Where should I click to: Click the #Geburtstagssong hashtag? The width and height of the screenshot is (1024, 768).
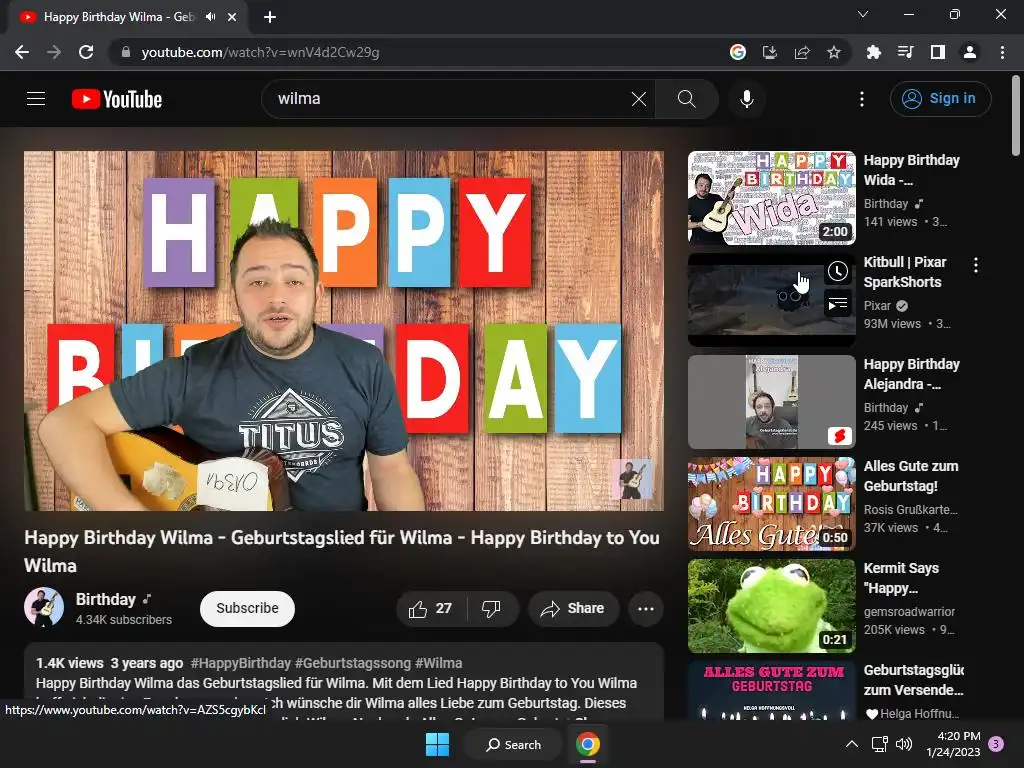click(353, 663)
